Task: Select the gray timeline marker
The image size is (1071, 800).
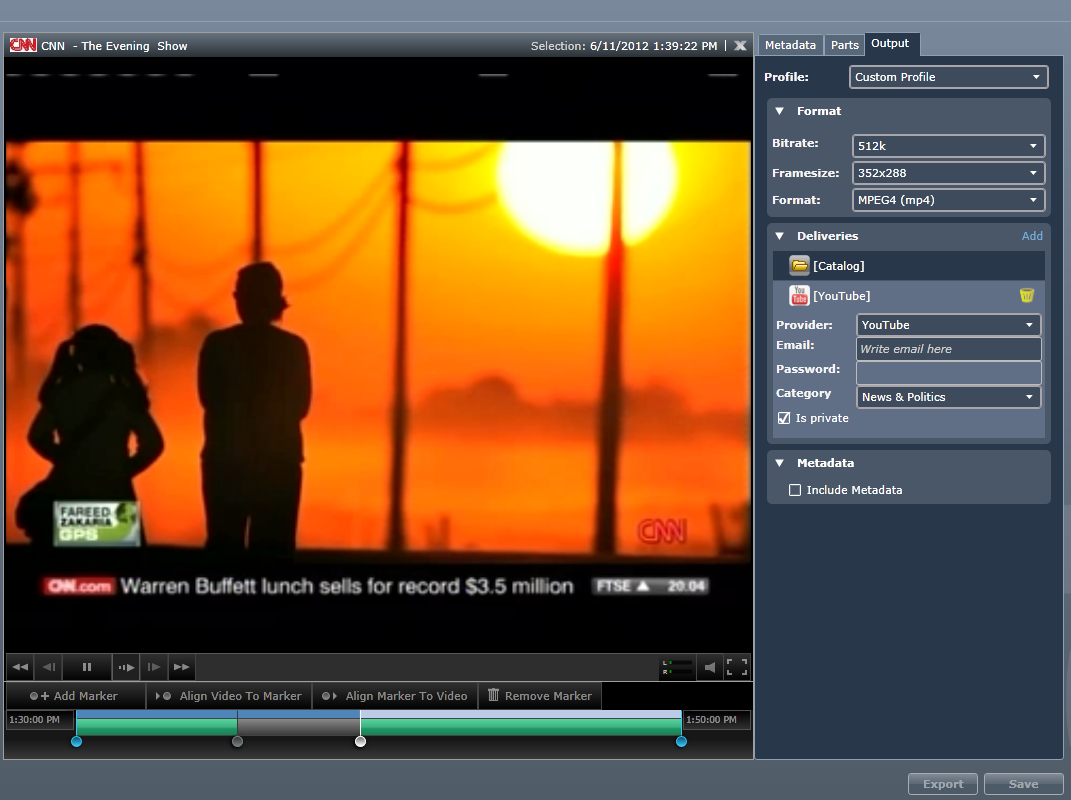Action: click(237, 741)
